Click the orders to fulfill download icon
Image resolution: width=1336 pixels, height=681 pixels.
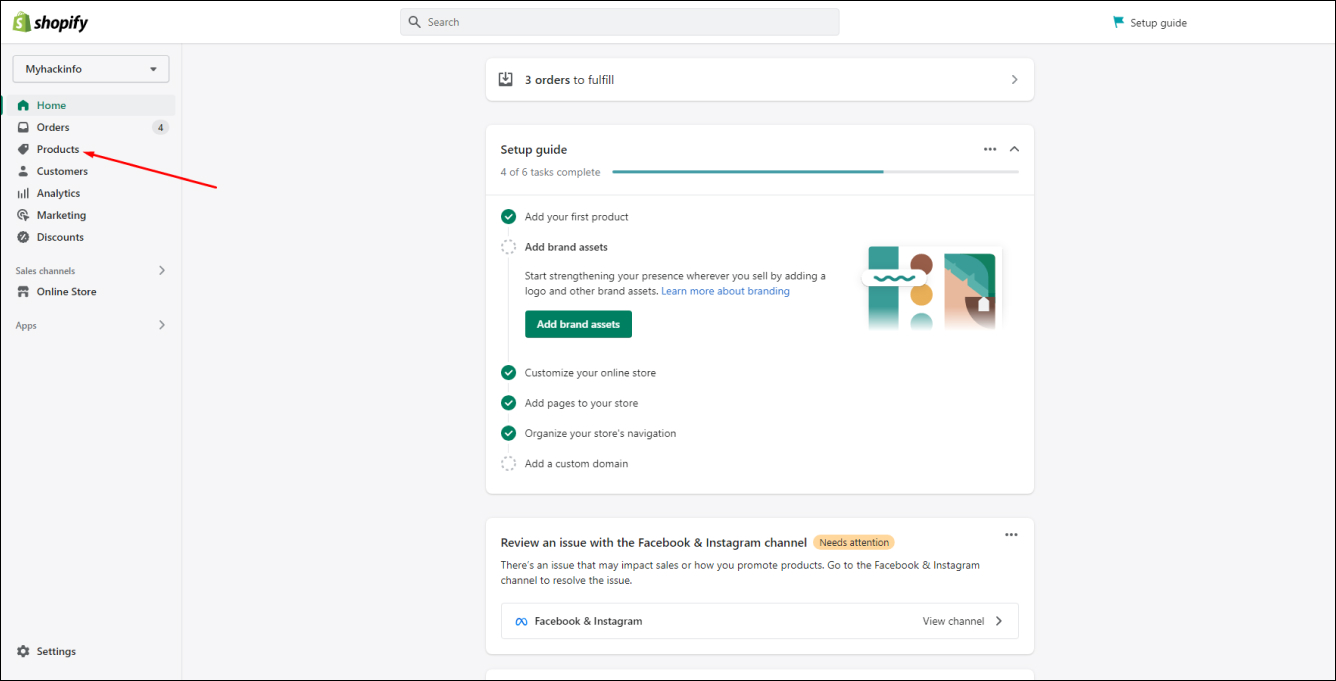(506, 79)
